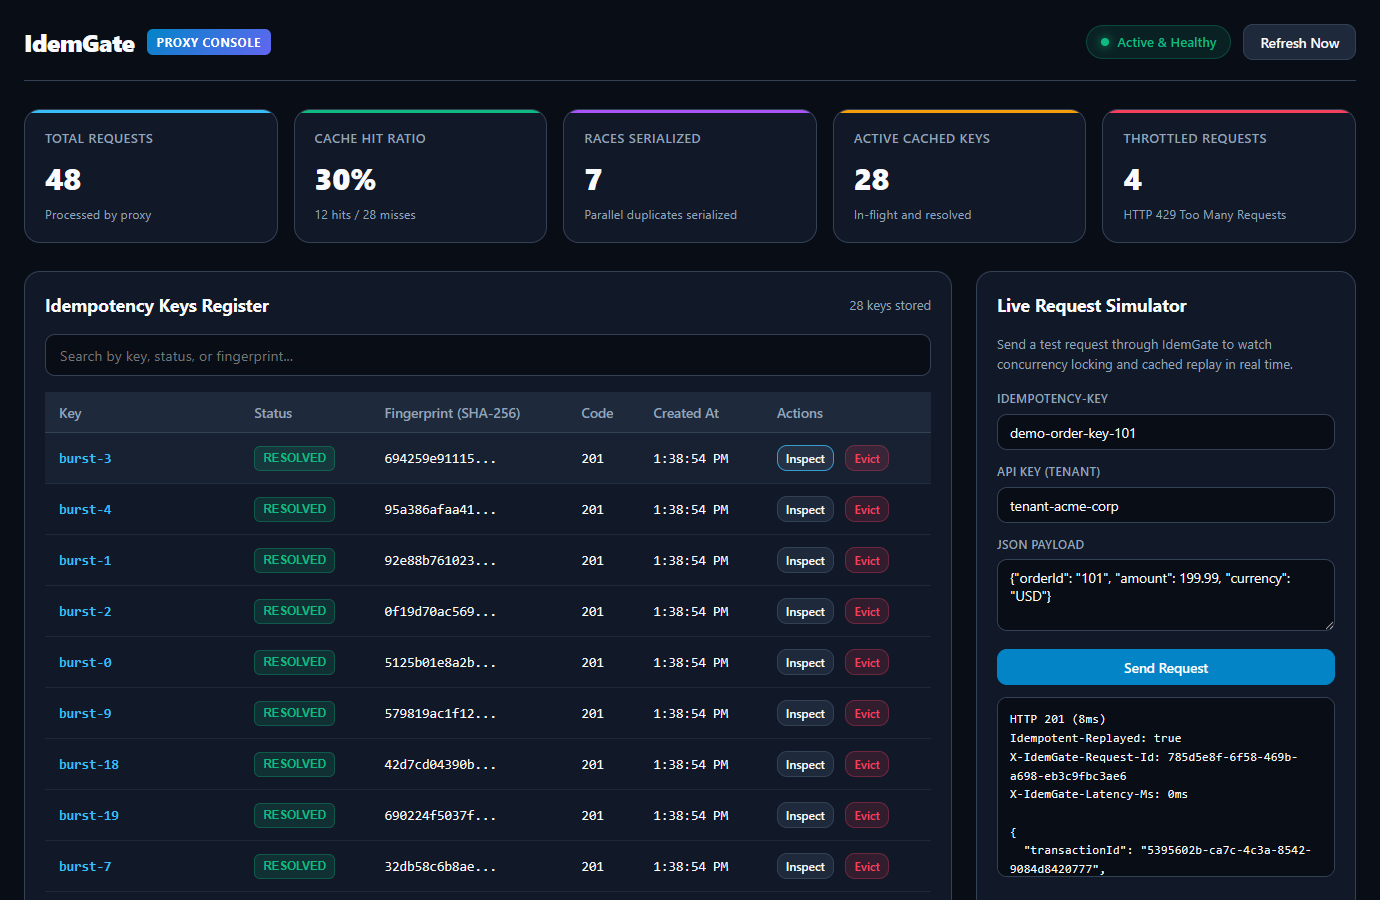This screenshot has height=900, width=1380.
Task: Click the Refresh Now button
Action: (1299, 43)
